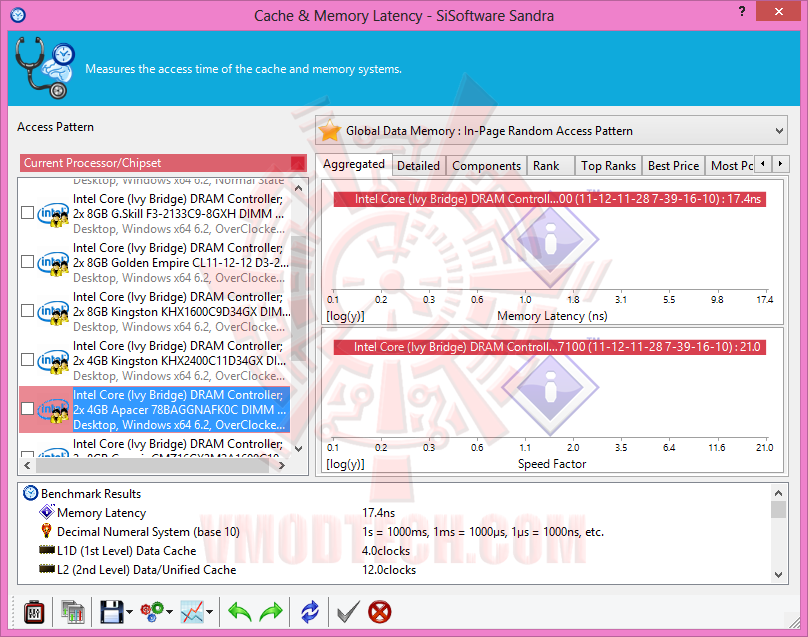Click the info diamond in Speed Factor chart

[550, 388]
